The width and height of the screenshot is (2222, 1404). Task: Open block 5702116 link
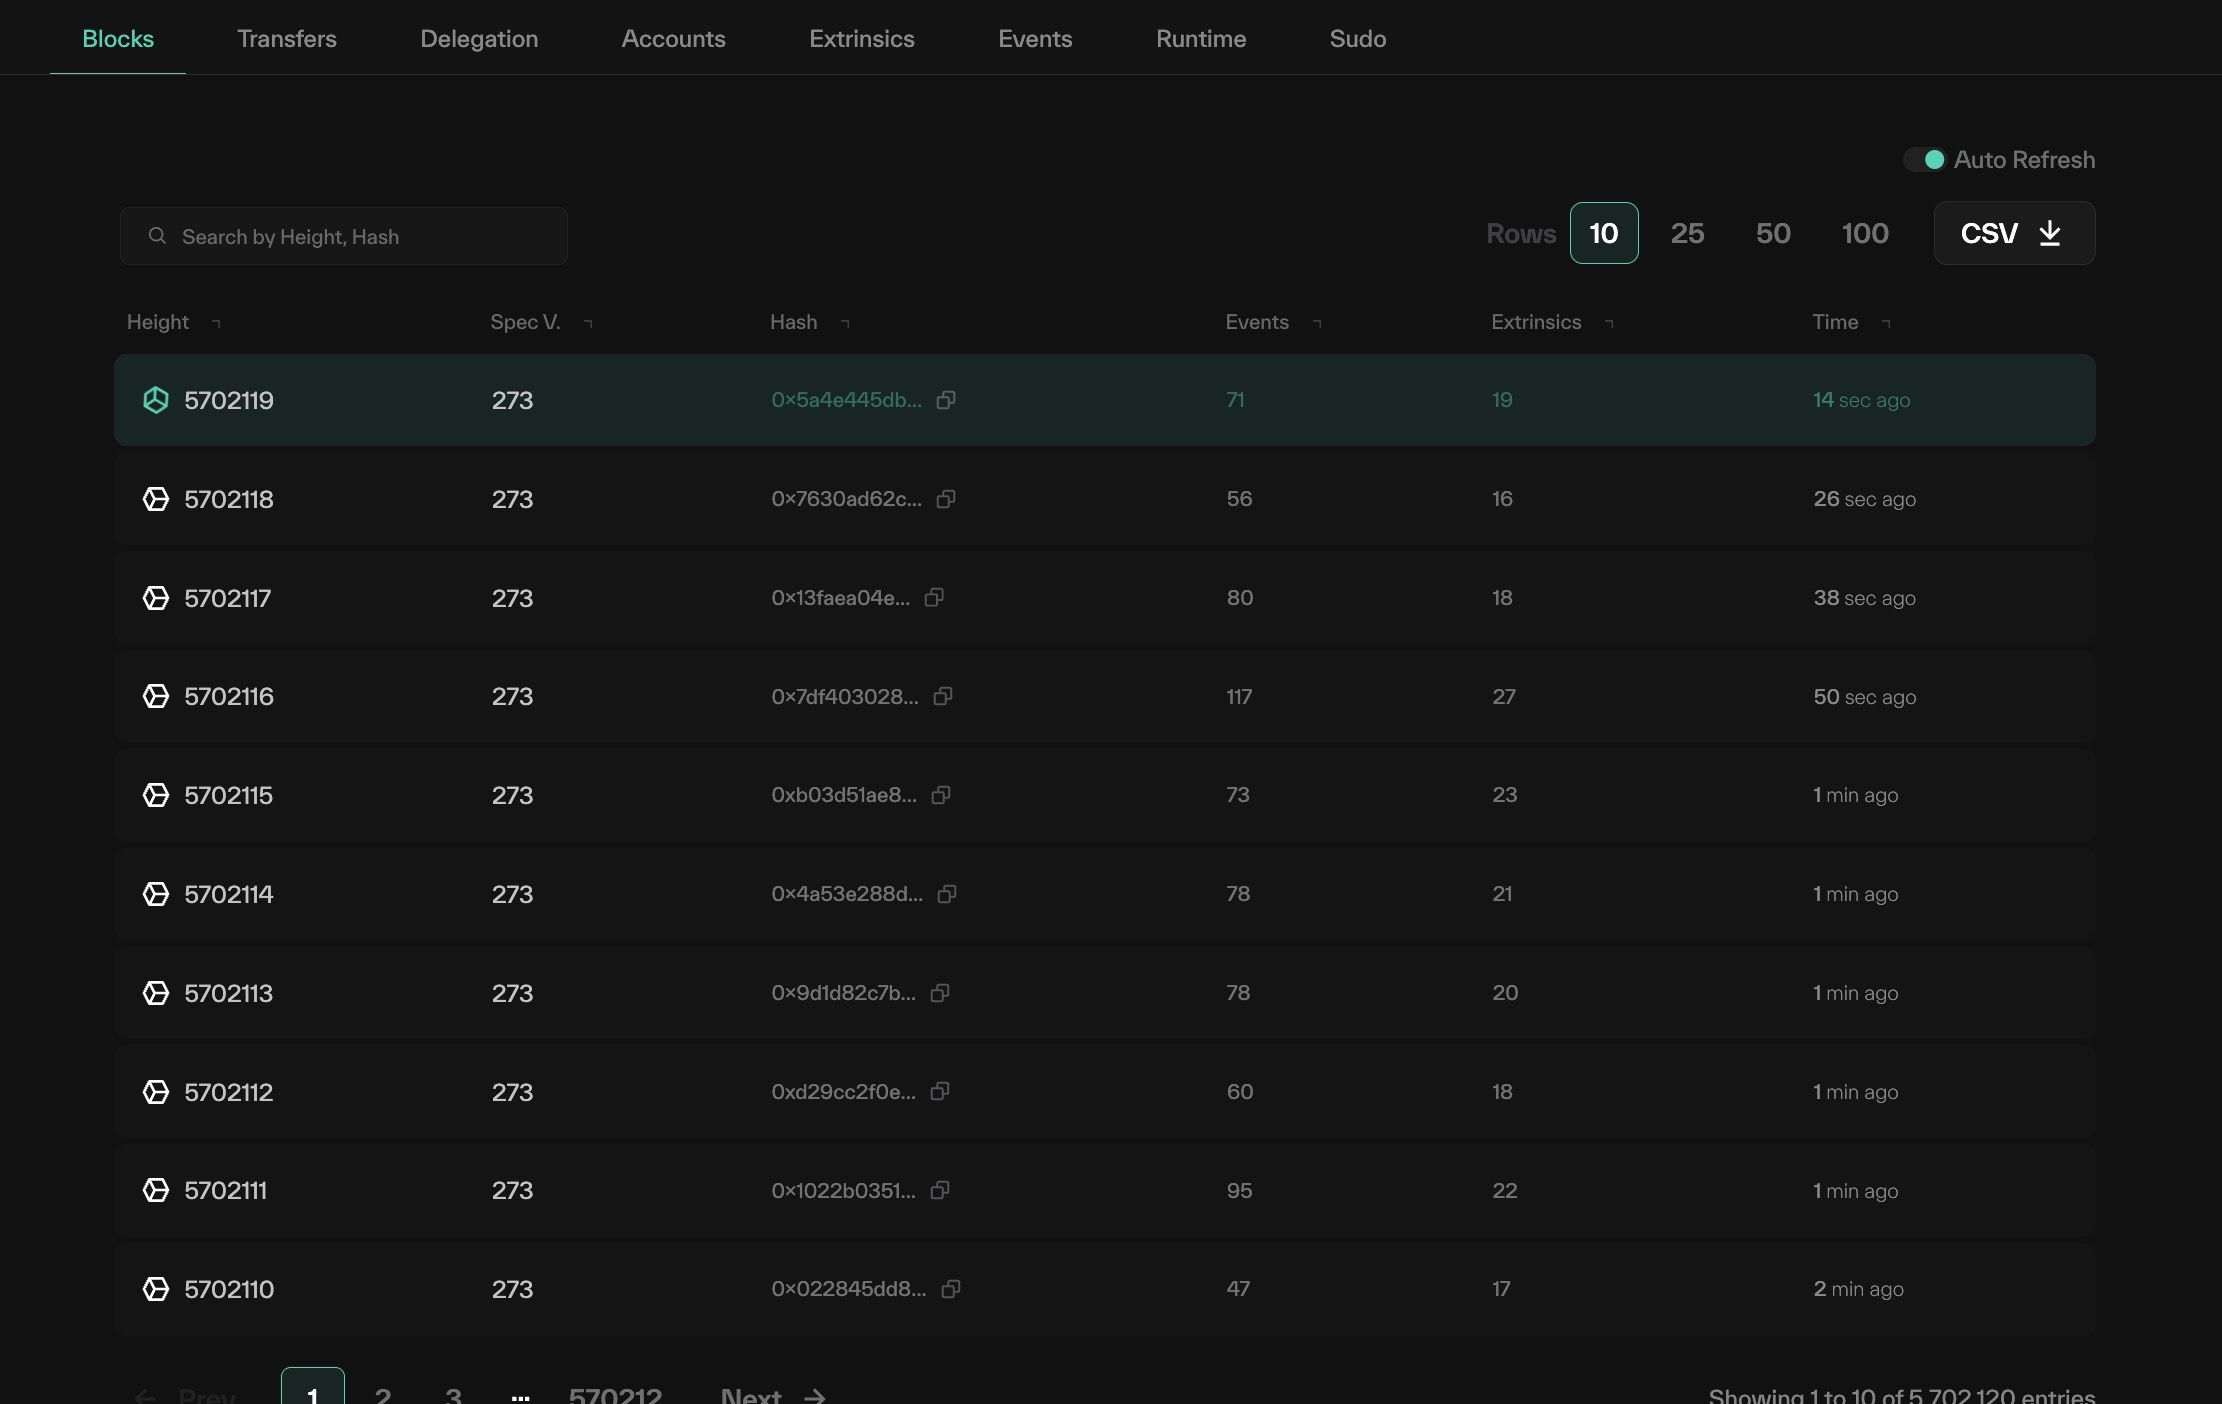228,696
